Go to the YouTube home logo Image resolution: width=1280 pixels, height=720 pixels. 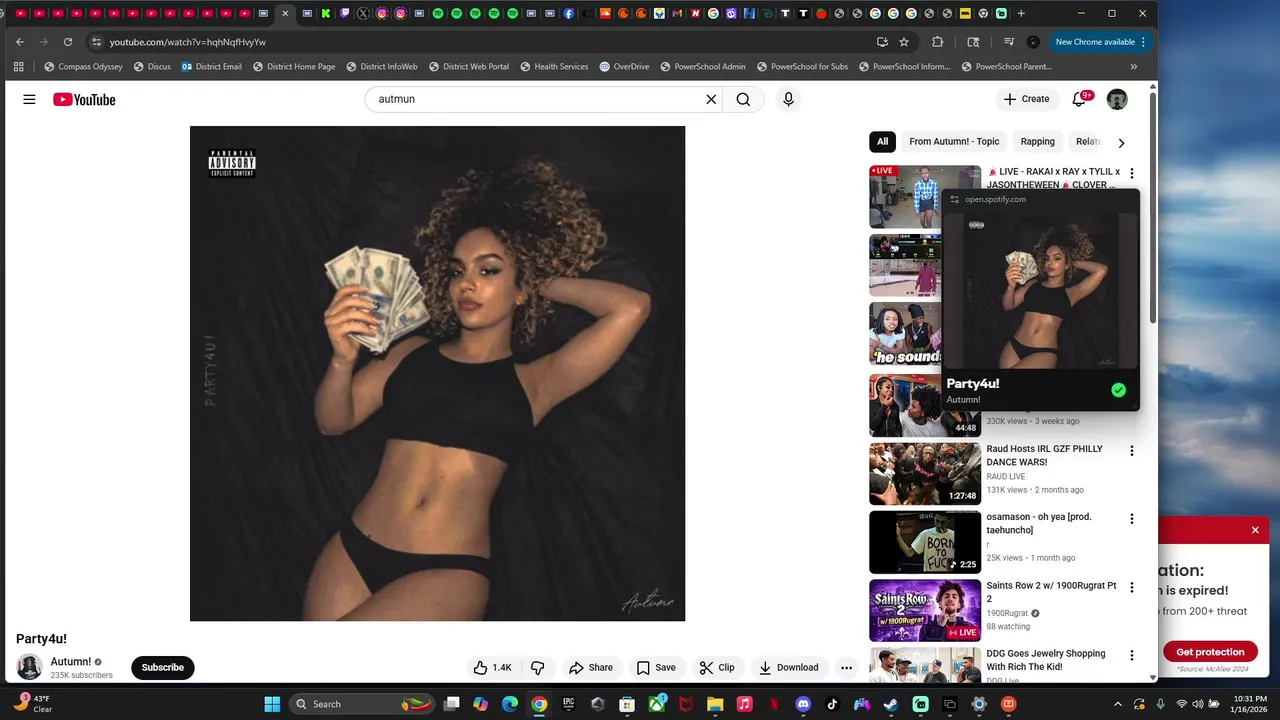pos(84,99)
